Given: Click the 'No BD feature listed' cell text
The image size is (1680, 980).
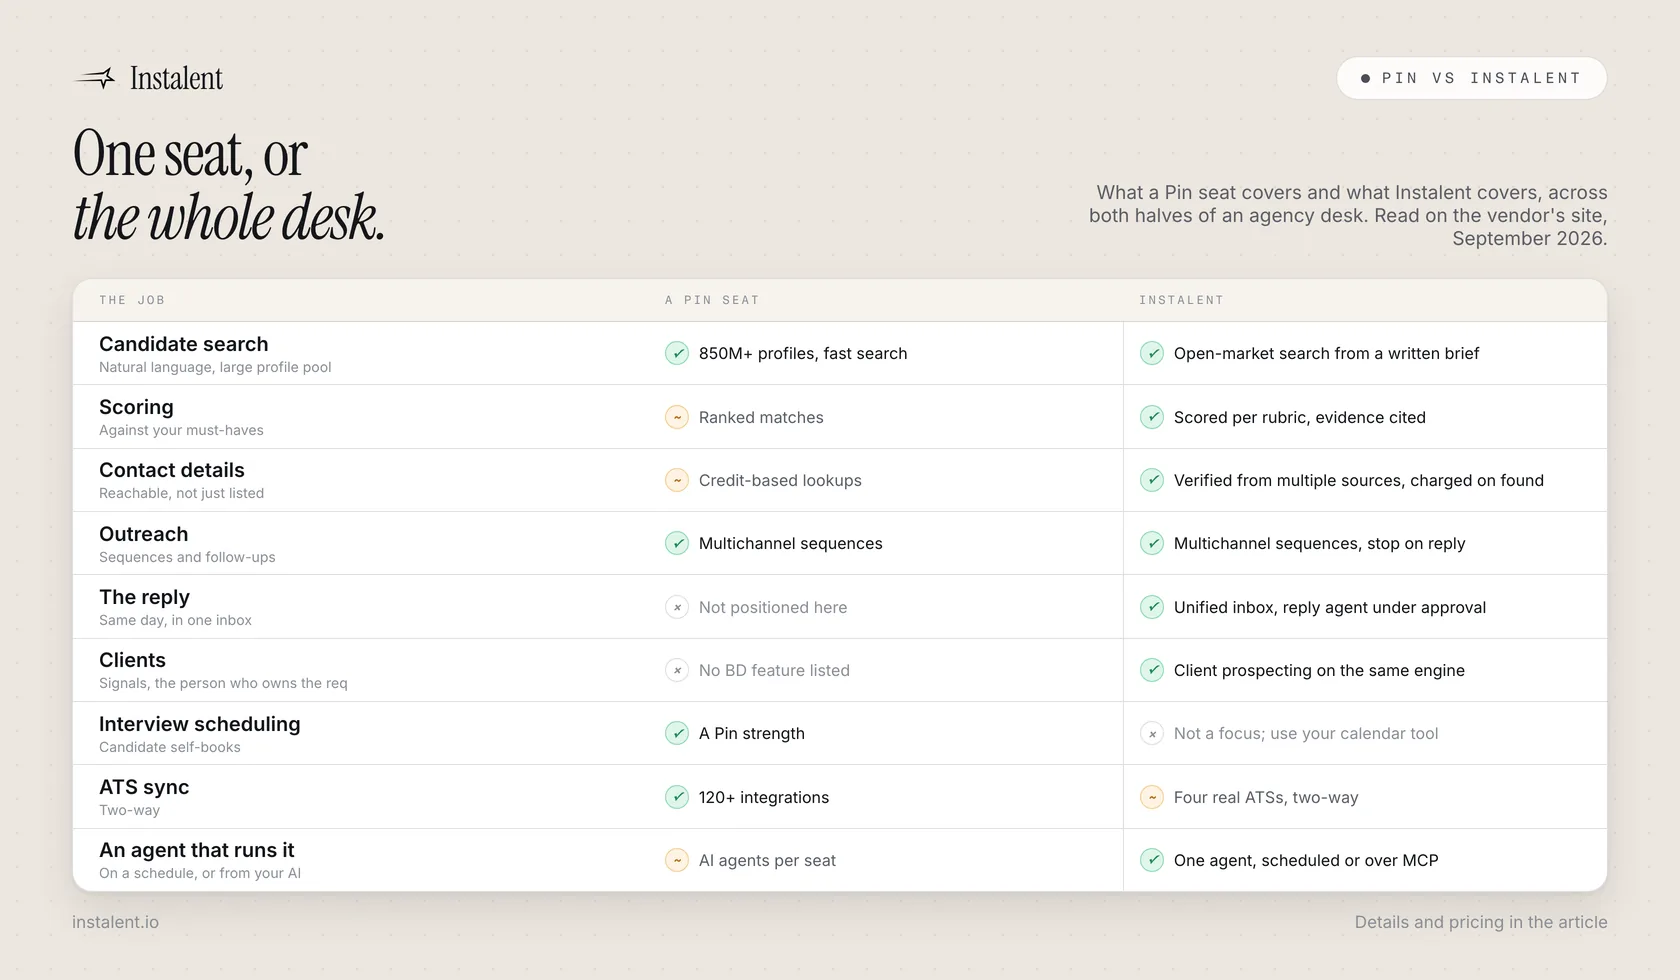Looking at the screenshot, I should coord(774,670).
